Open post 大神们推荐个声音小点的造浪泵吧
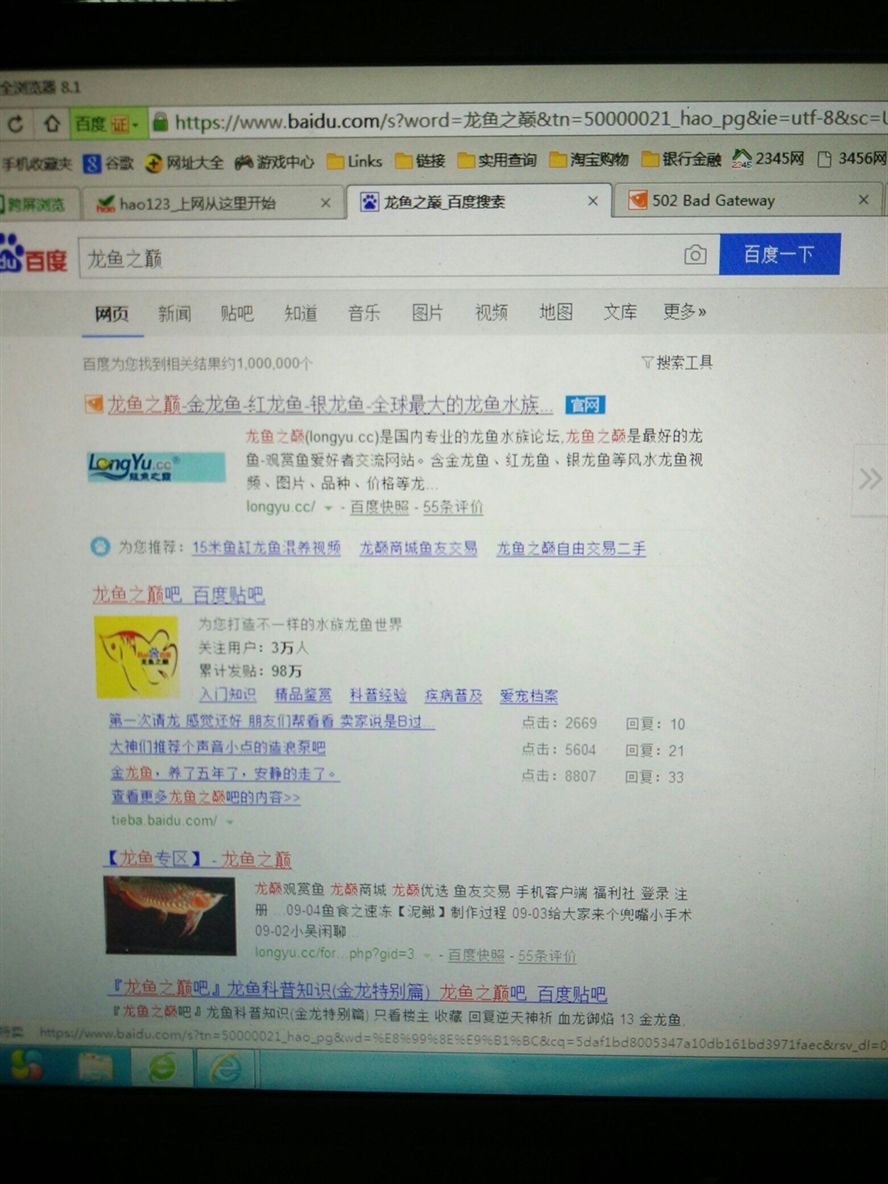Viewport: 888px width, 1184px height. tap(217, 748)
